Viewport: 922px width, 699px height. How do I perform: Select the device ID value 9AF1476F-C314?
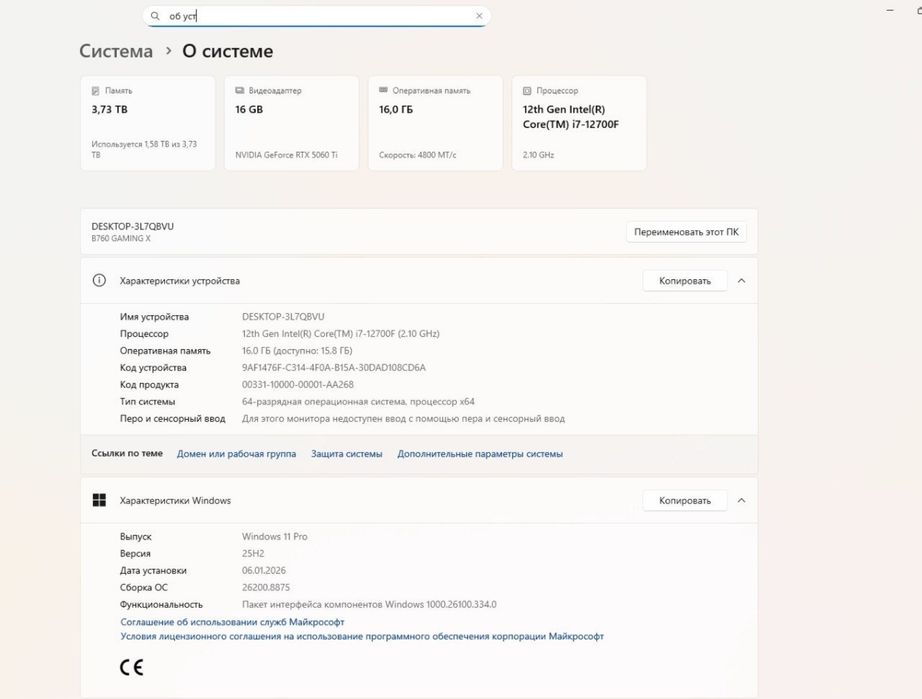(x=334, y=368)
